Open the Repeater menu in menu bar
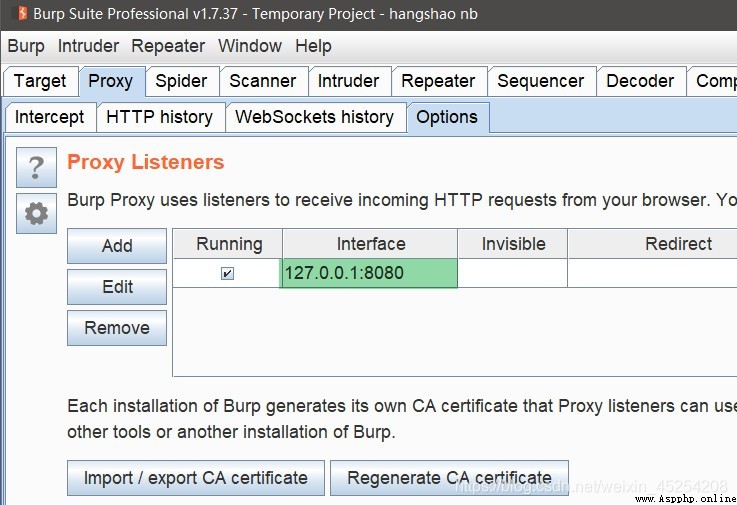Image resolution: width=737 pixels, height=505 pixels. click(x=168, y=46)
